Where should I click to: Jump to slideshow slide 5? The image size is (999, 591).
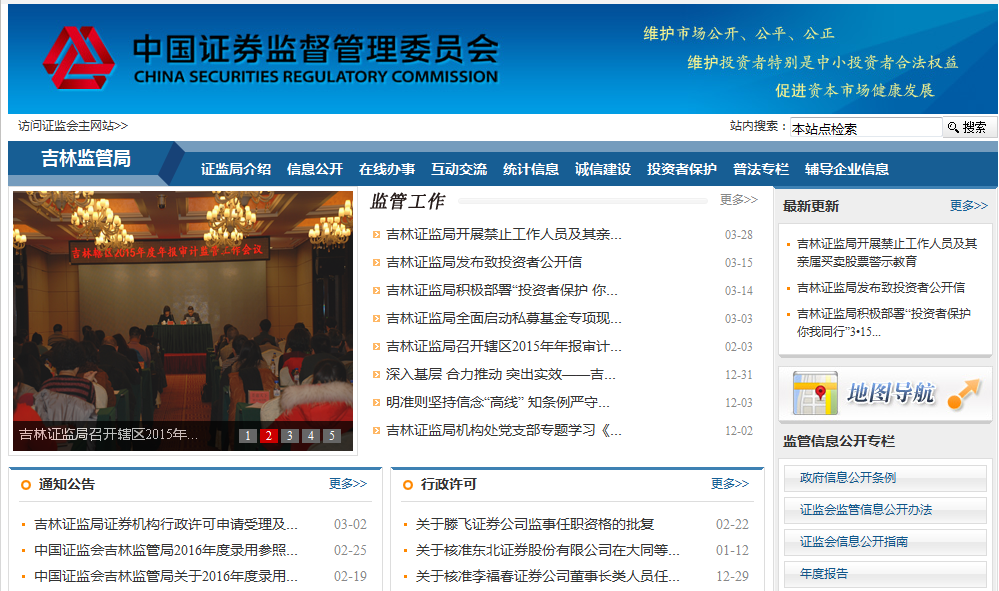[331, 436]
